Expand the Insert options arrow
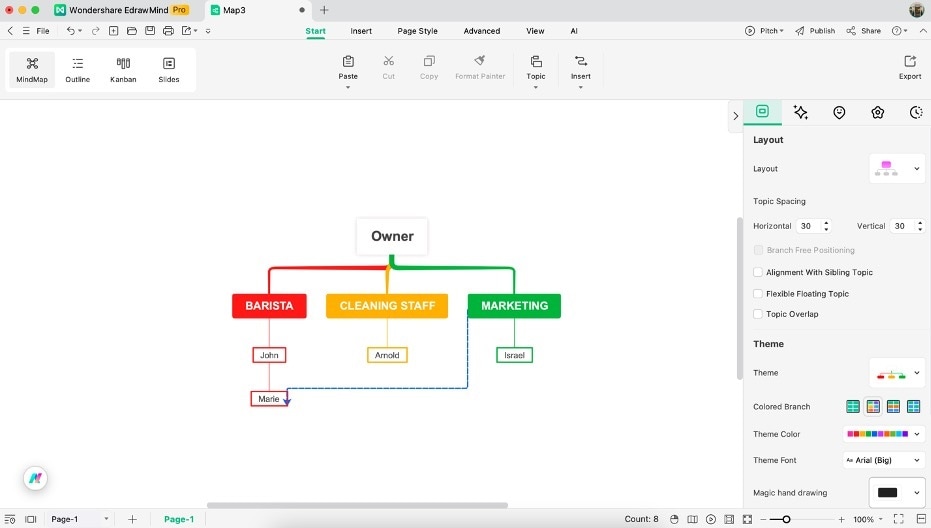Image resolution: width=931 pixels, height=528 pixels. 581,87
